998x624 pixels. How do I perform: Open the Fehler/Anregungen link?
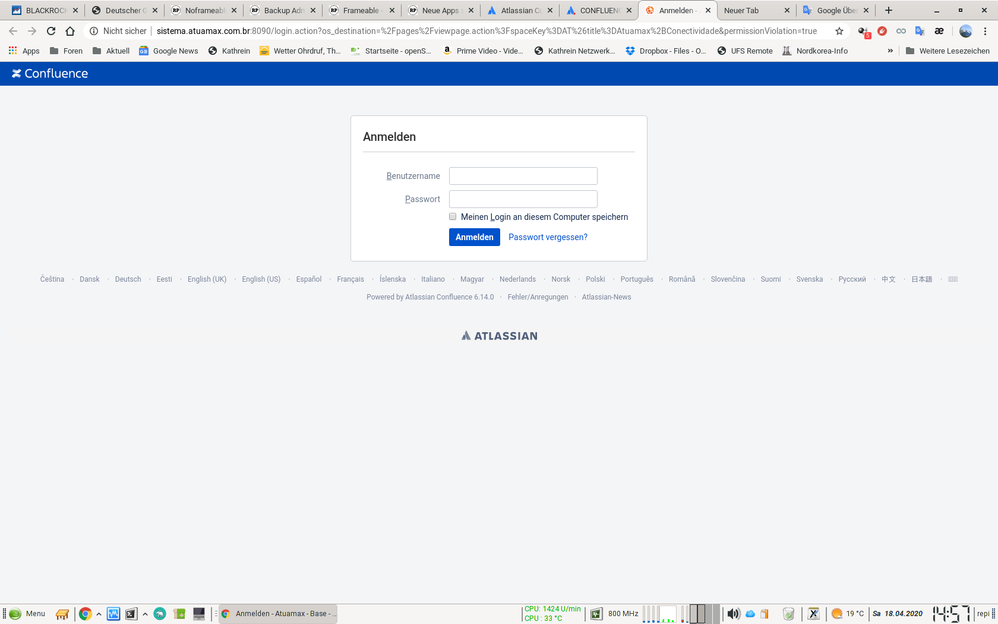point(538,297)
